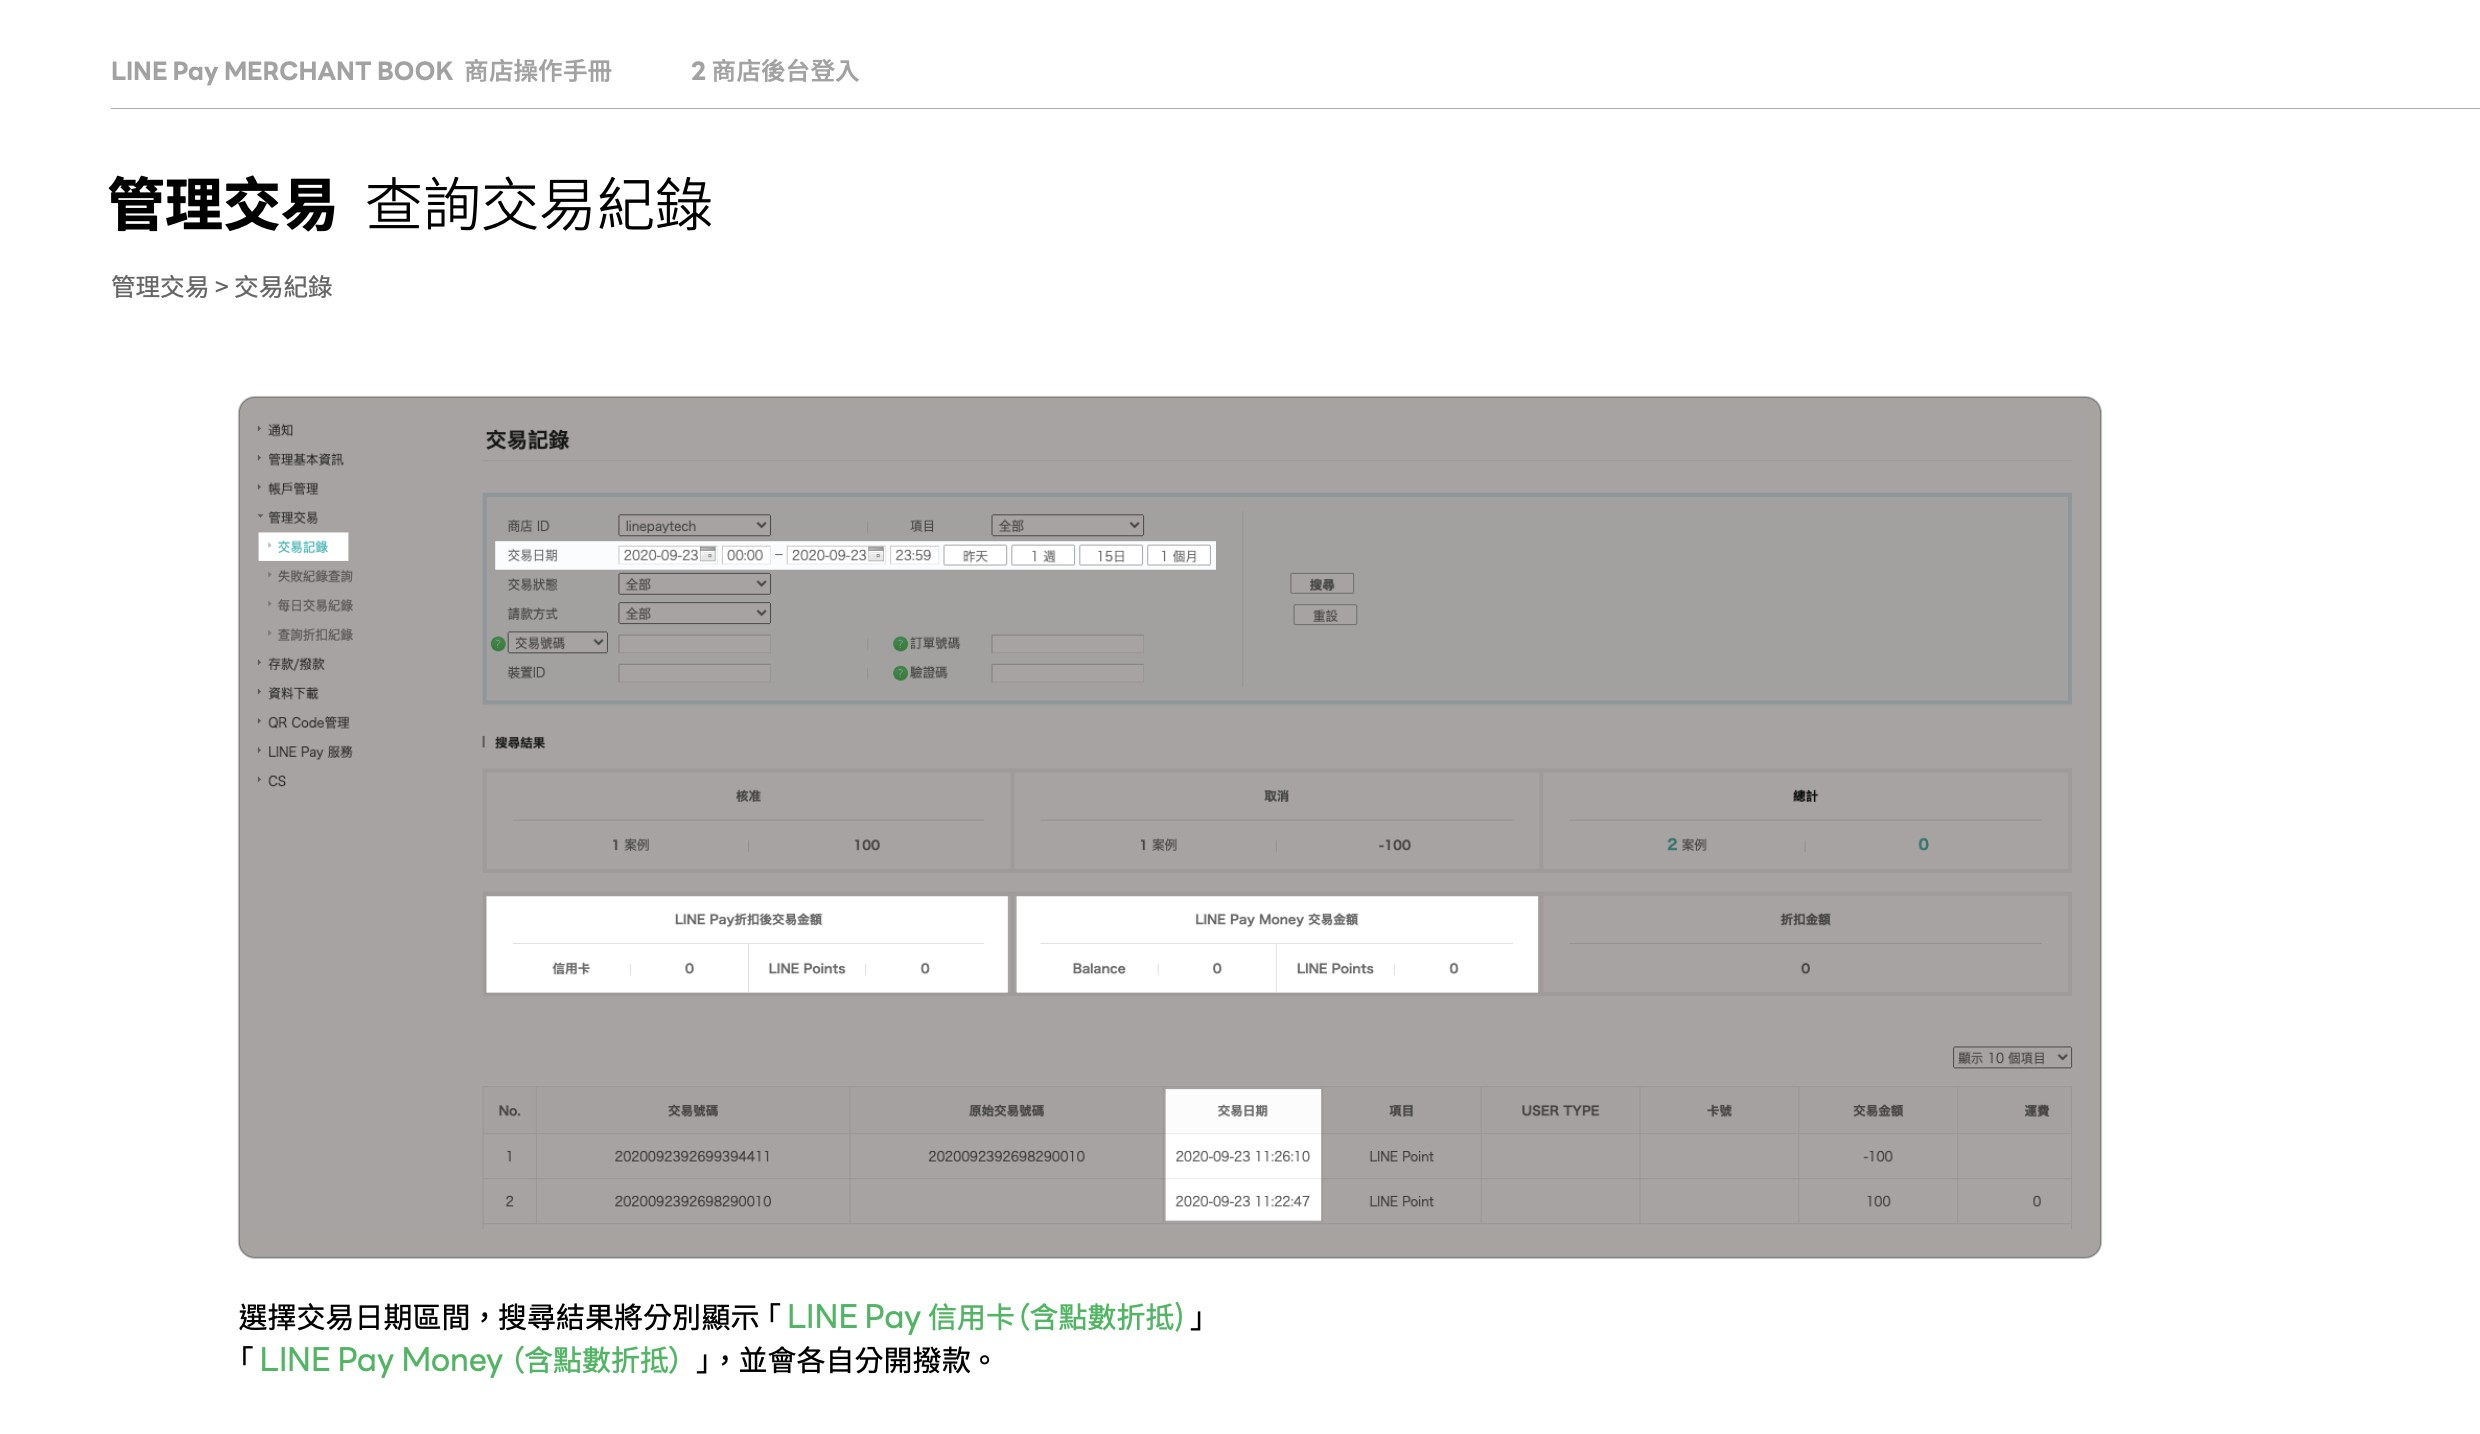Screen dimensions: 2480x1434
Task: Open the 交易狀態 dropdown
Action: pos(694,584)
